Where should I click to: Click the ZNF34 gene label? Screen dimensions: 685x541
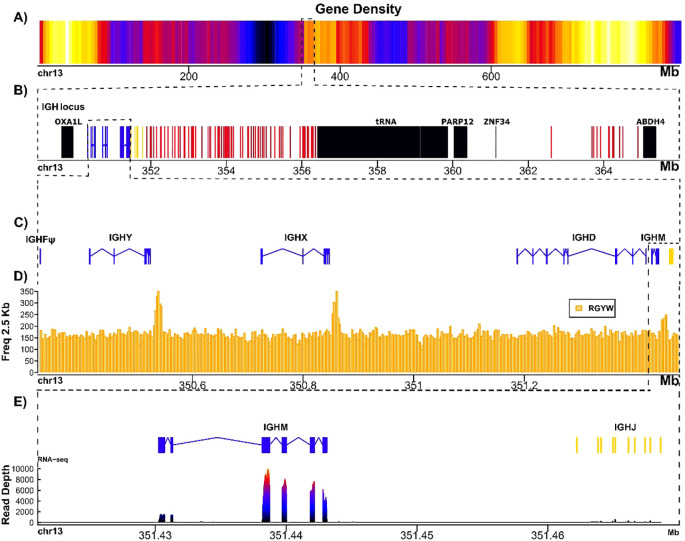coord(497,121)
